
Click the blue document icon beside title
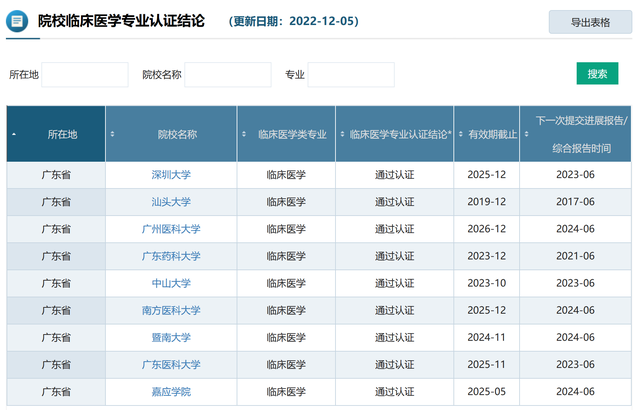pos(17,21)
